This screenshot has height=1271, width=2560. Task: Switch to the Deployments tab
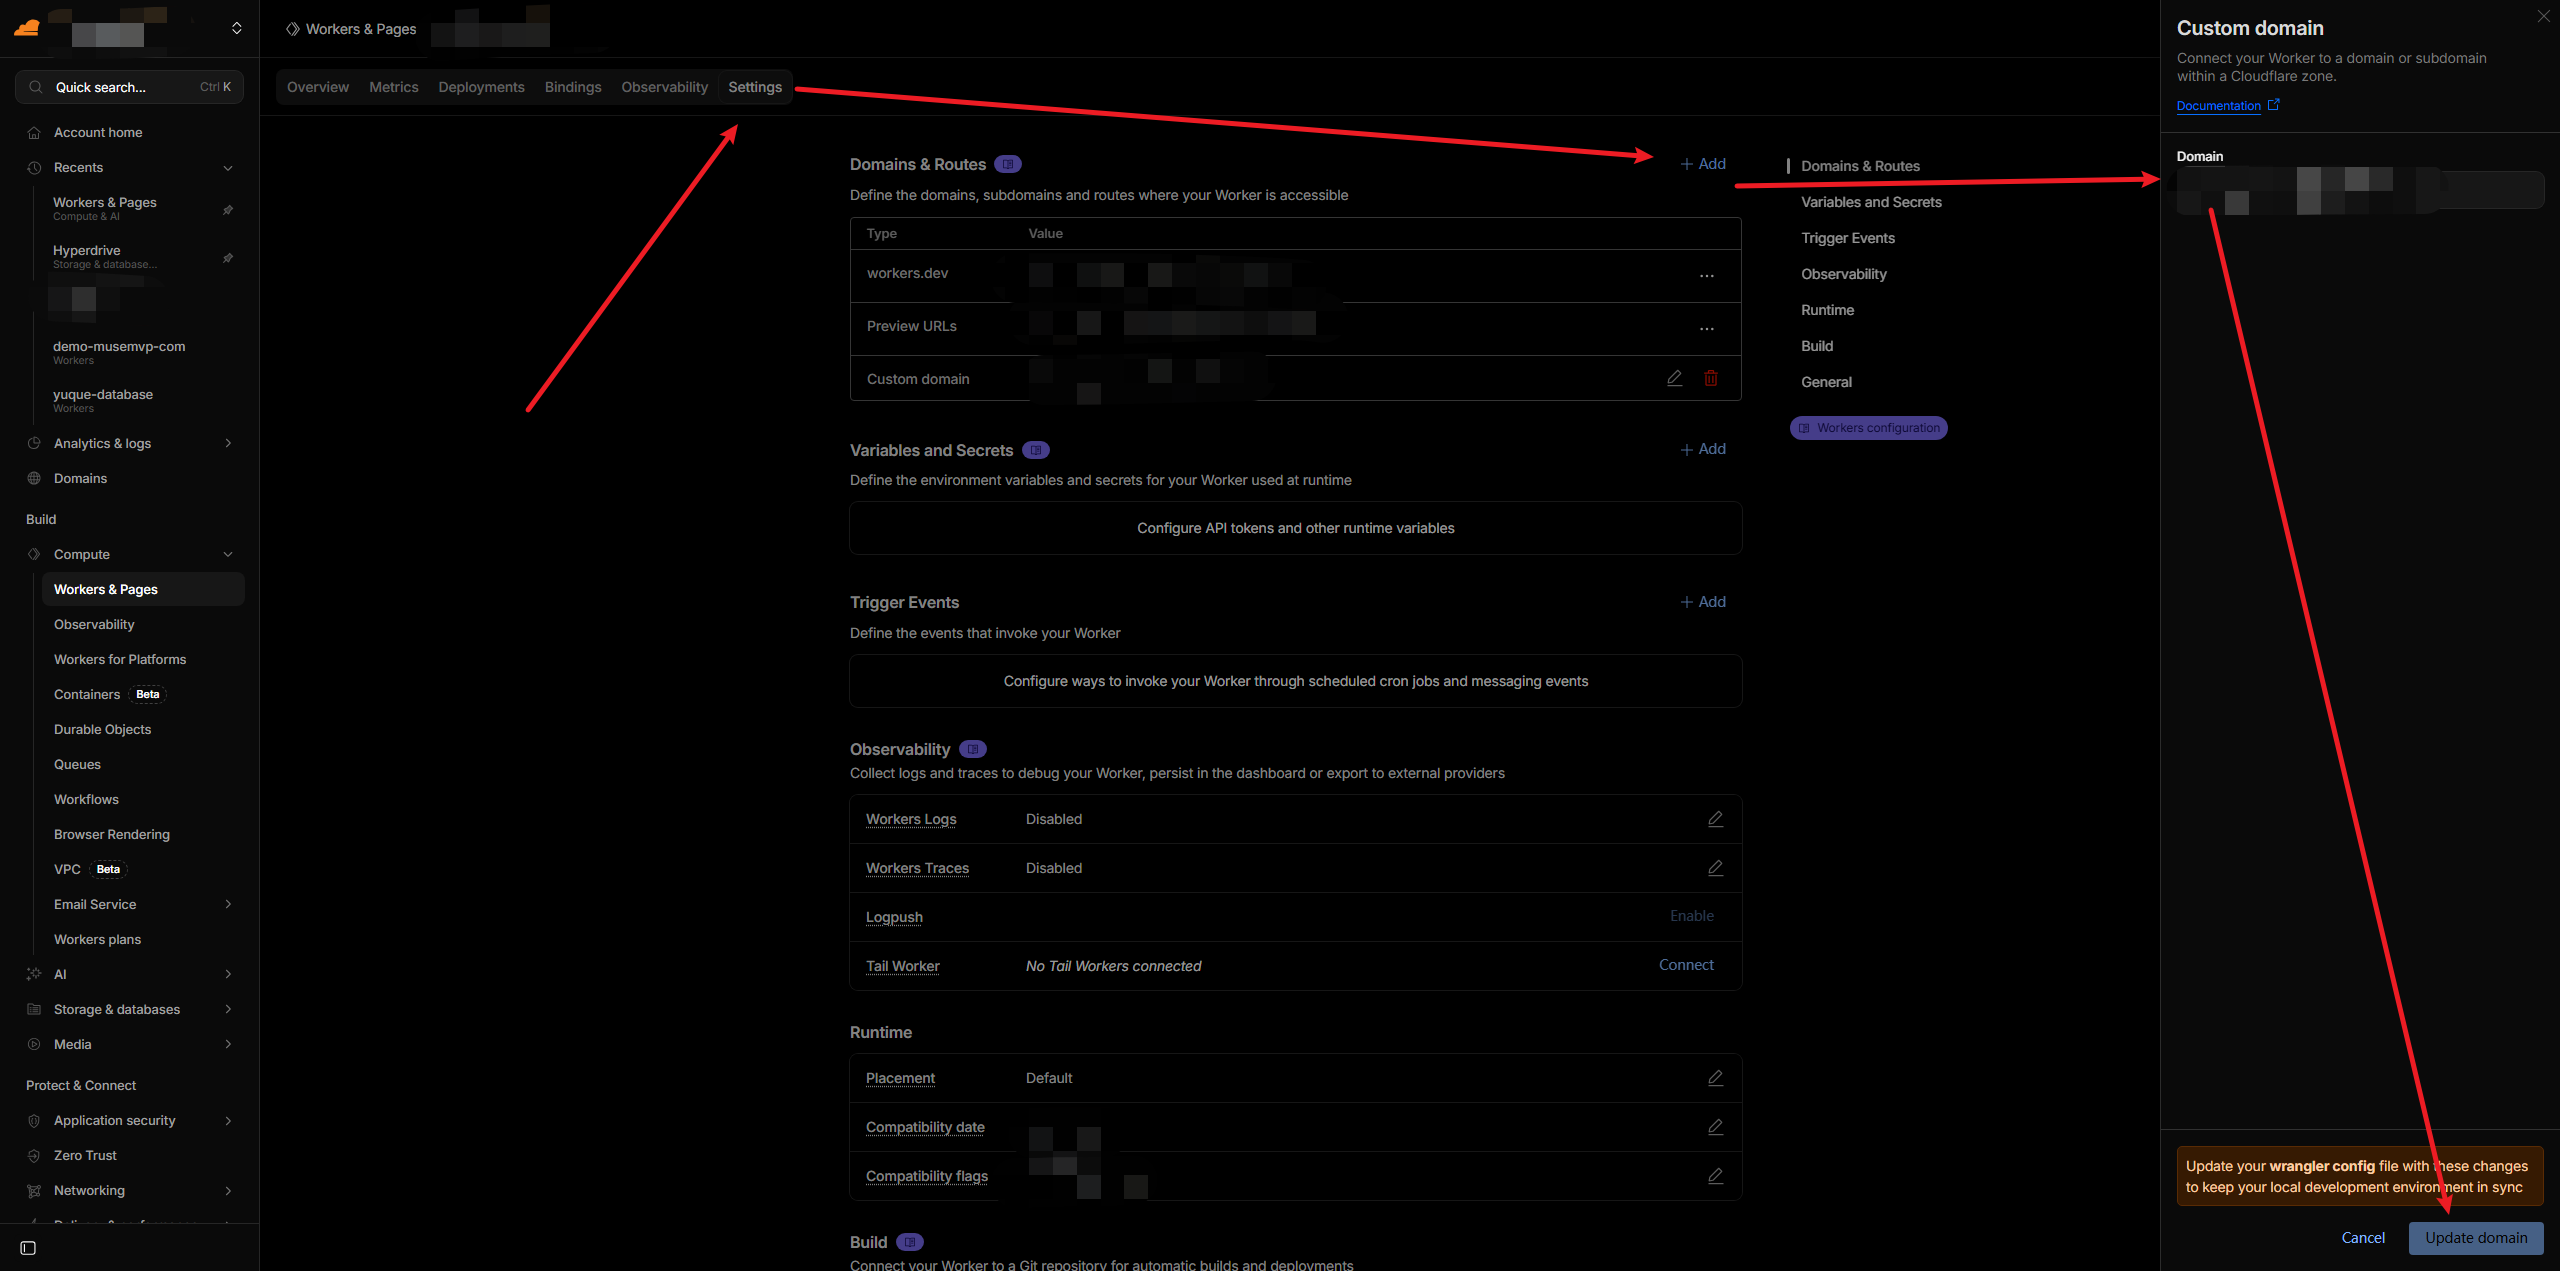pyautogui.click(x=481, y=87)
